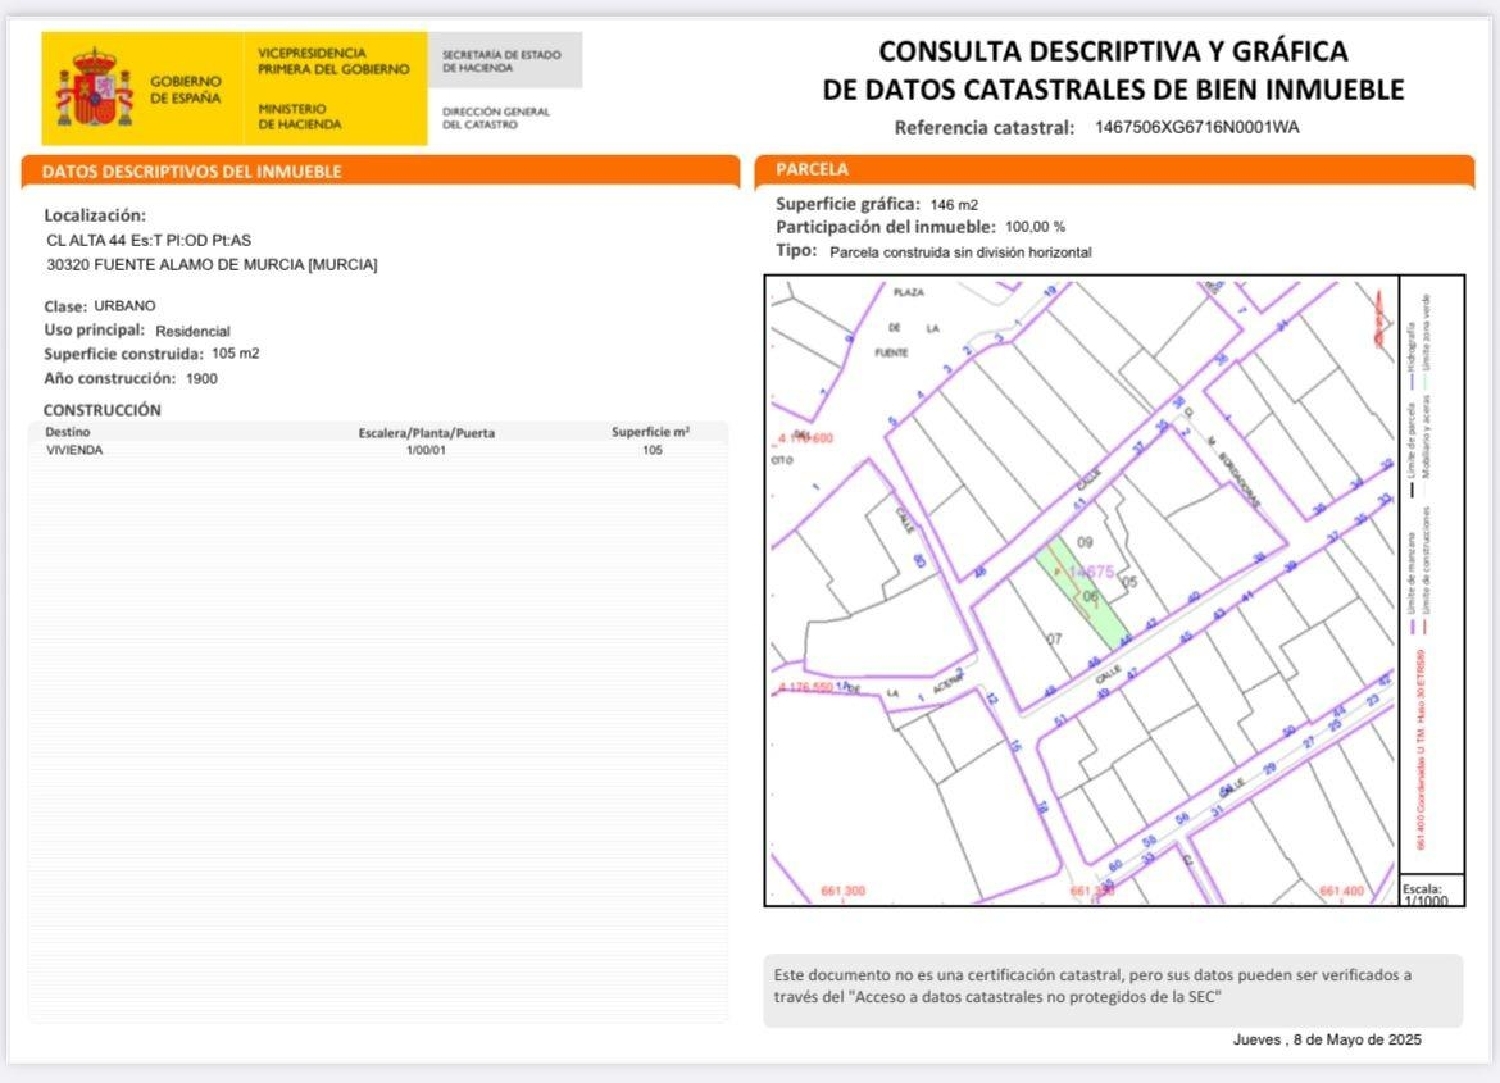The image size is (1500, 1083).
Task: Click the 'Escala: 1/1000' box
Action: pos(1432,892)
